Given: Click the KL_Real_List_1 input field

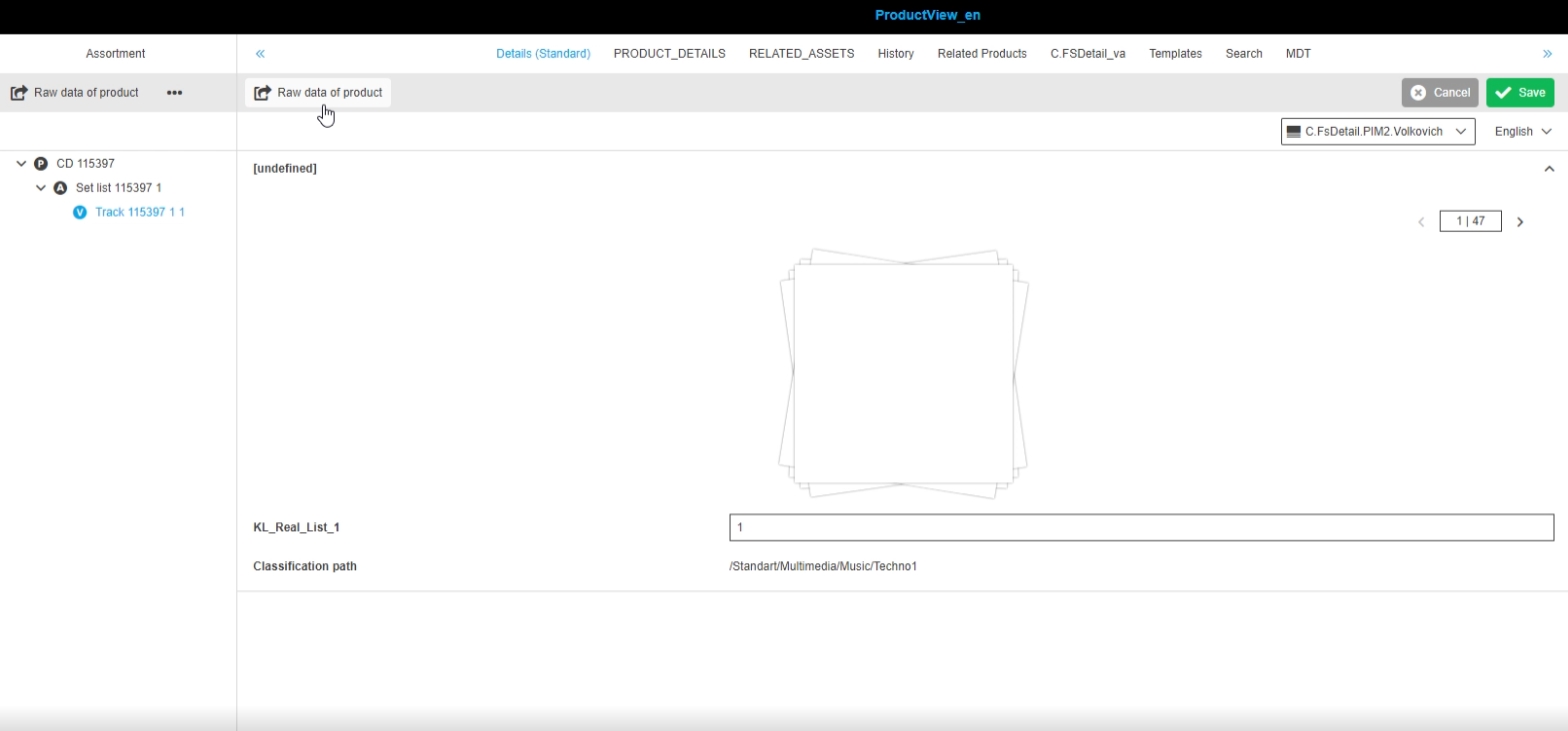Looking at the screenshot, I should tap(1141, 527).
